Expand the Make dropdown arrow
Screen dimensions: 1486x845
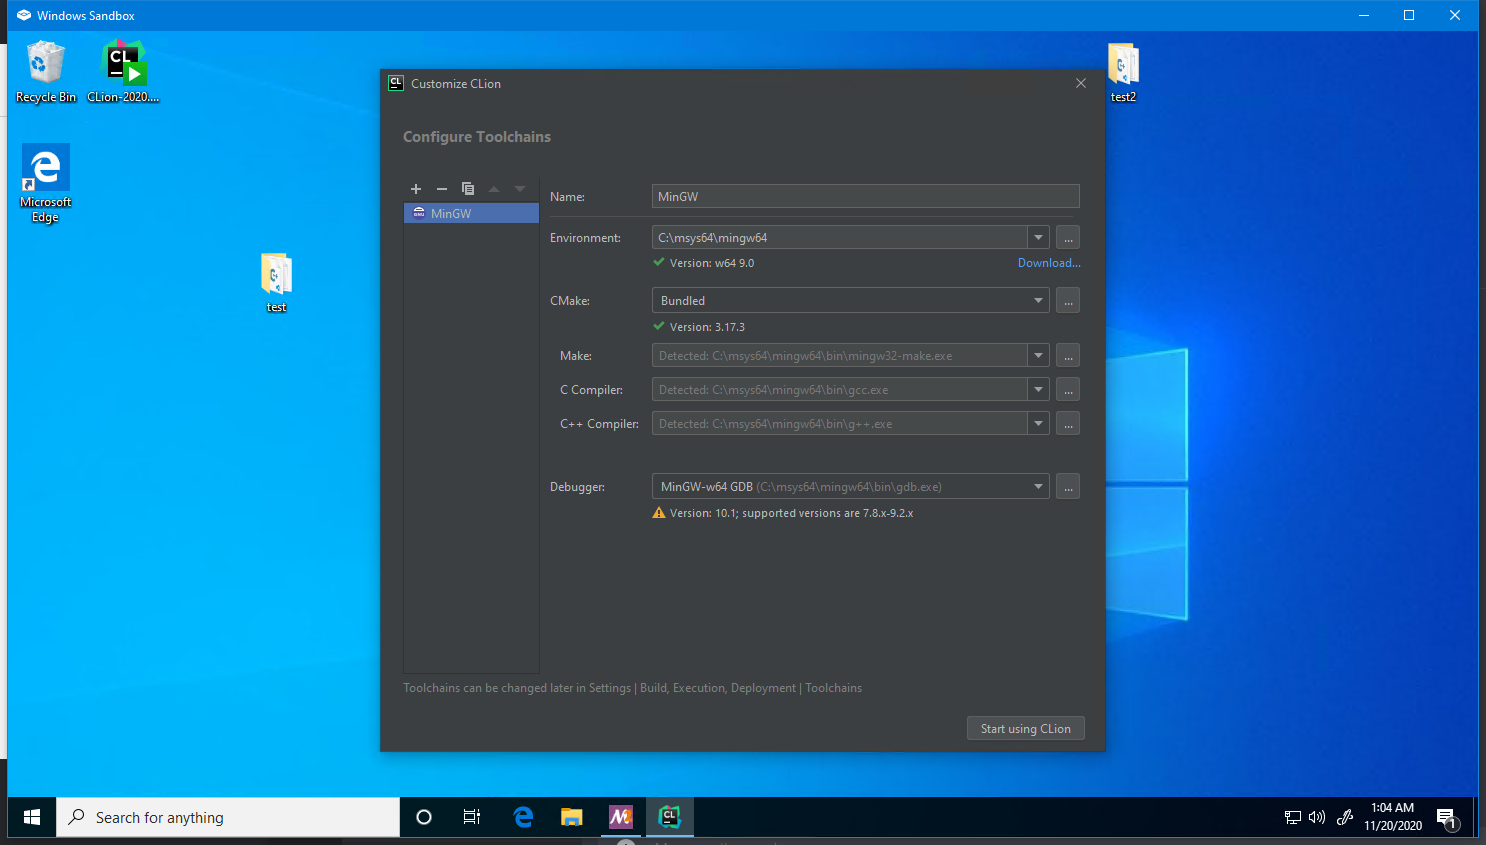click(1039, 355)
